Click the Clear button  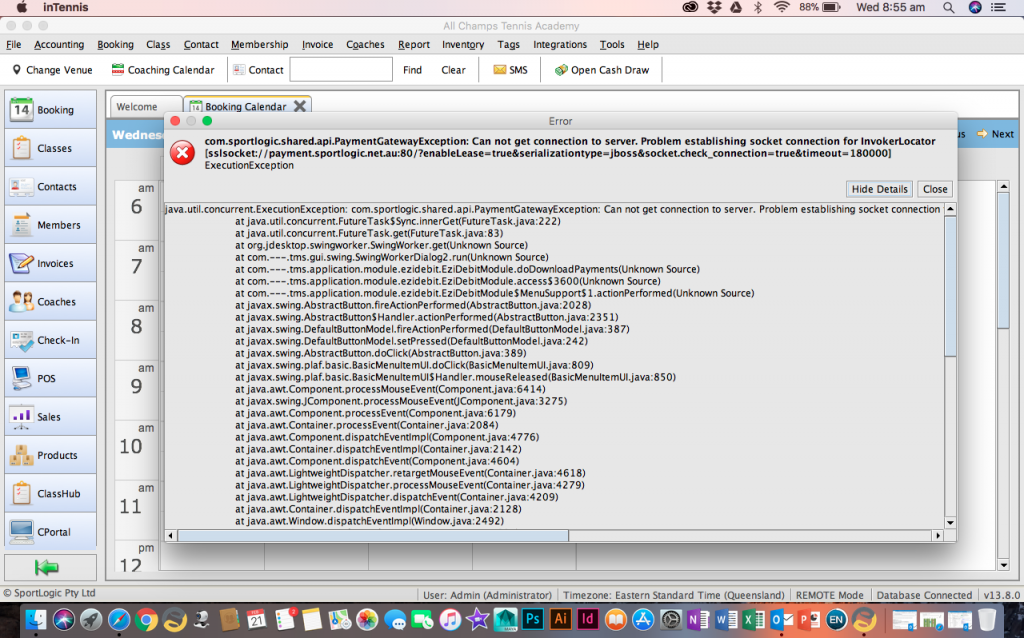coord(453,70)
